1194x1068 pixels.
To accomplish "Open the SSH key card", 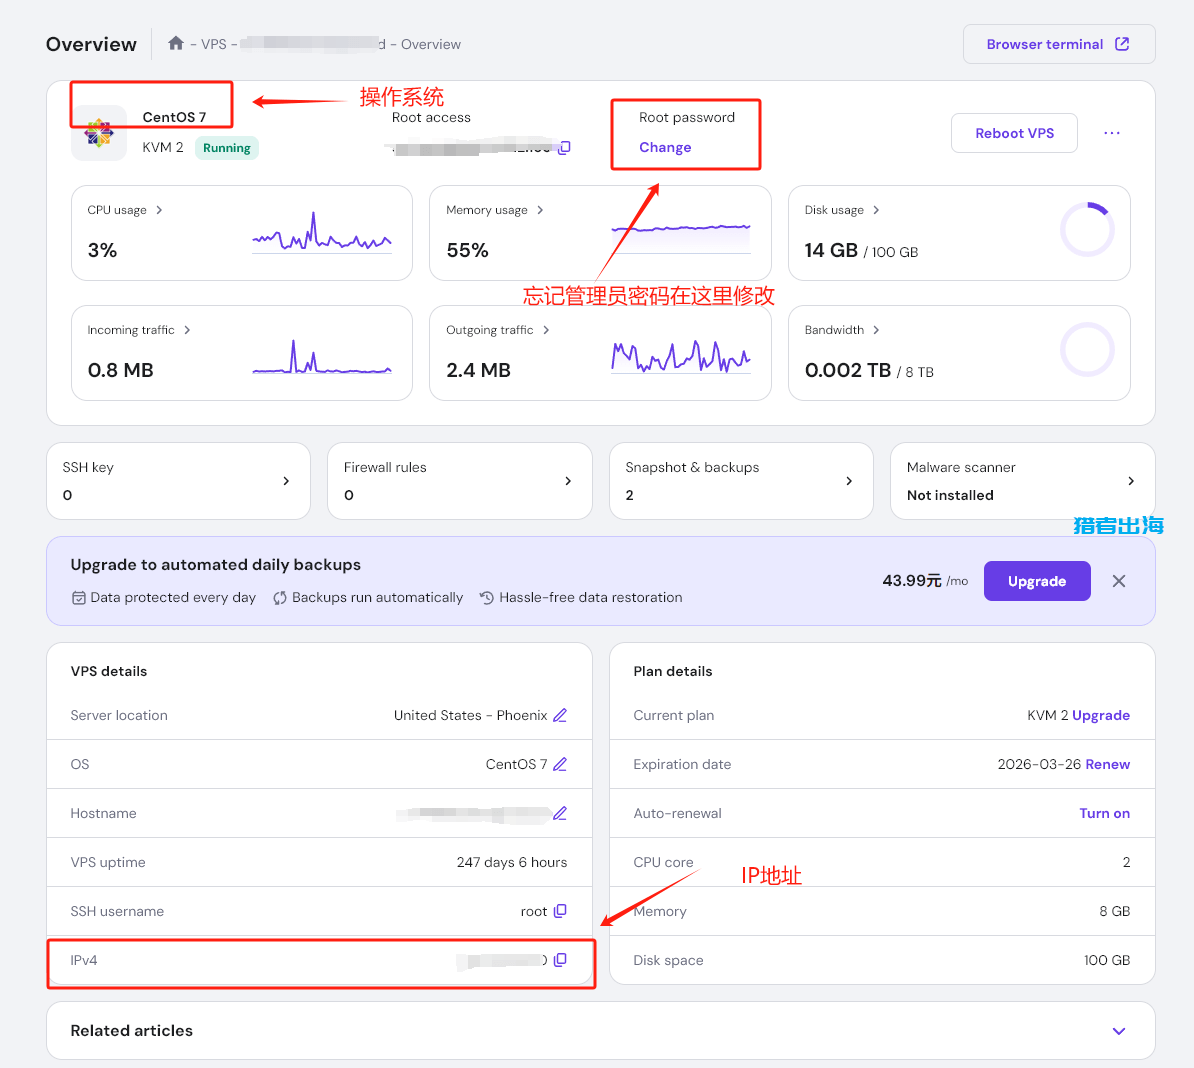I will tap(178, 481).
